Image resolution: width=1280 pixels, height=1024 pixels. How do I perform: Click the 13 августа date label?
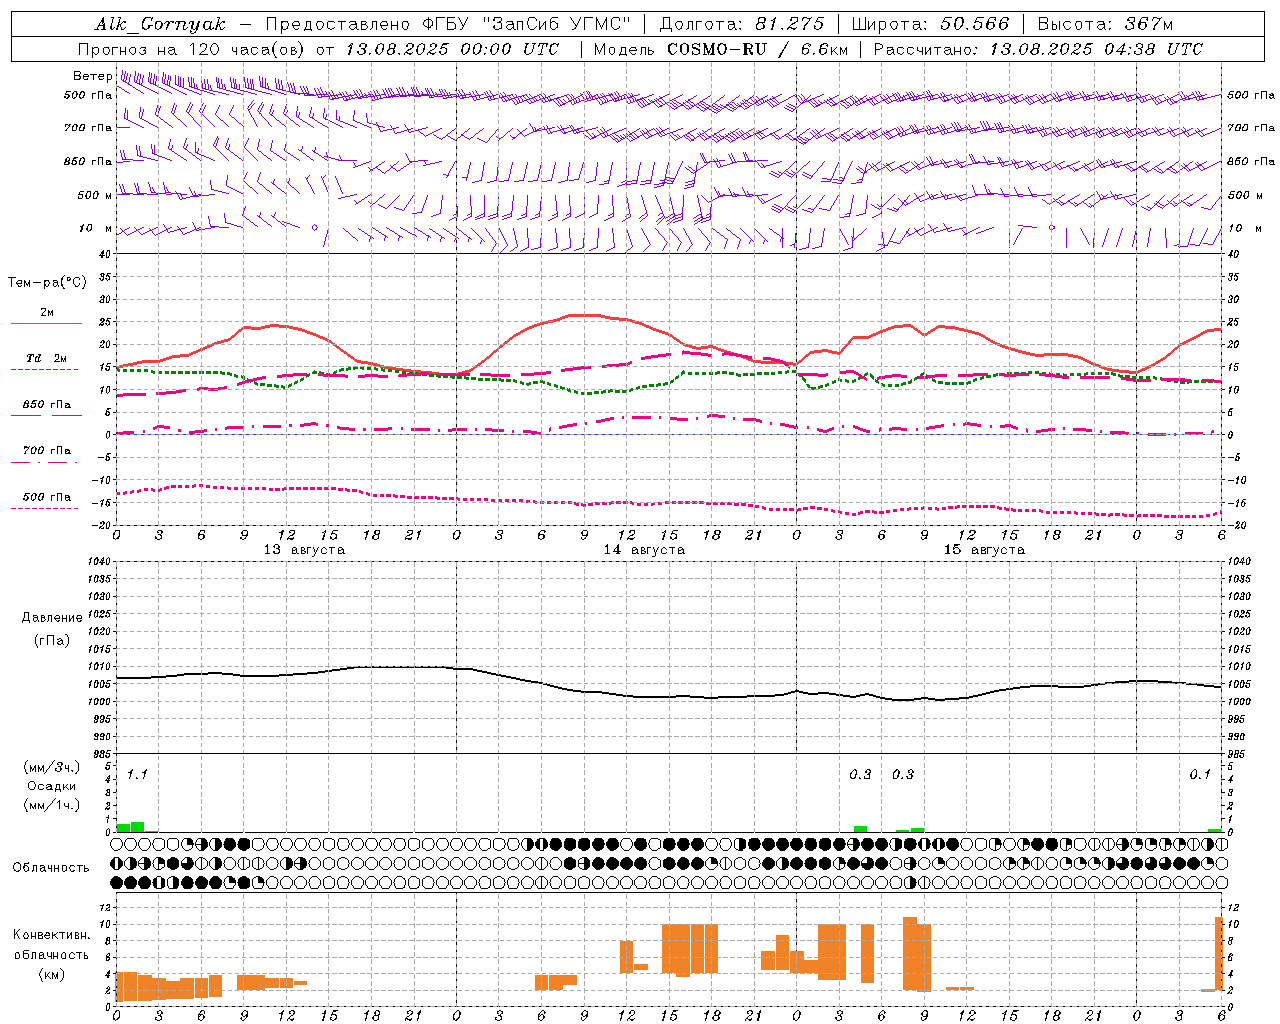(304, 550)
